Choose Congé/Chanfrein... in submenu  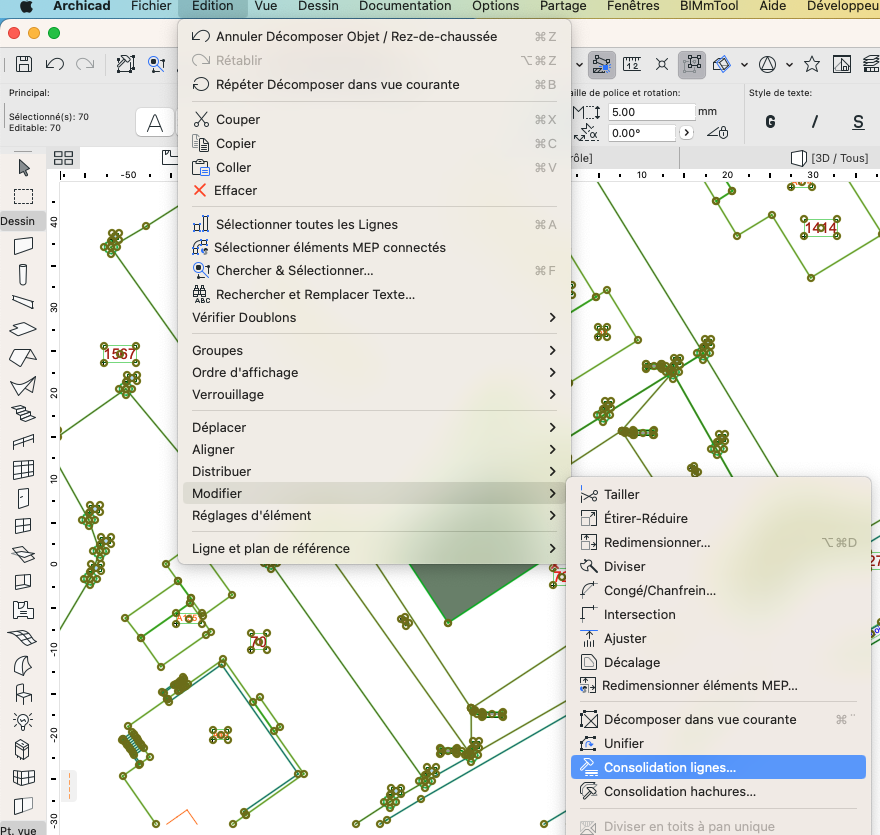point(718,590)
